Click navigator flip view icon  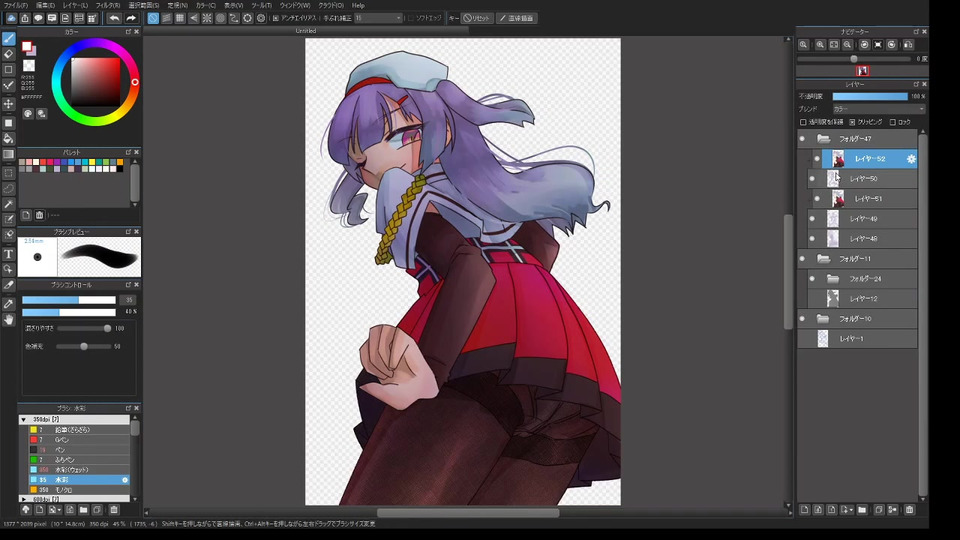908,45
